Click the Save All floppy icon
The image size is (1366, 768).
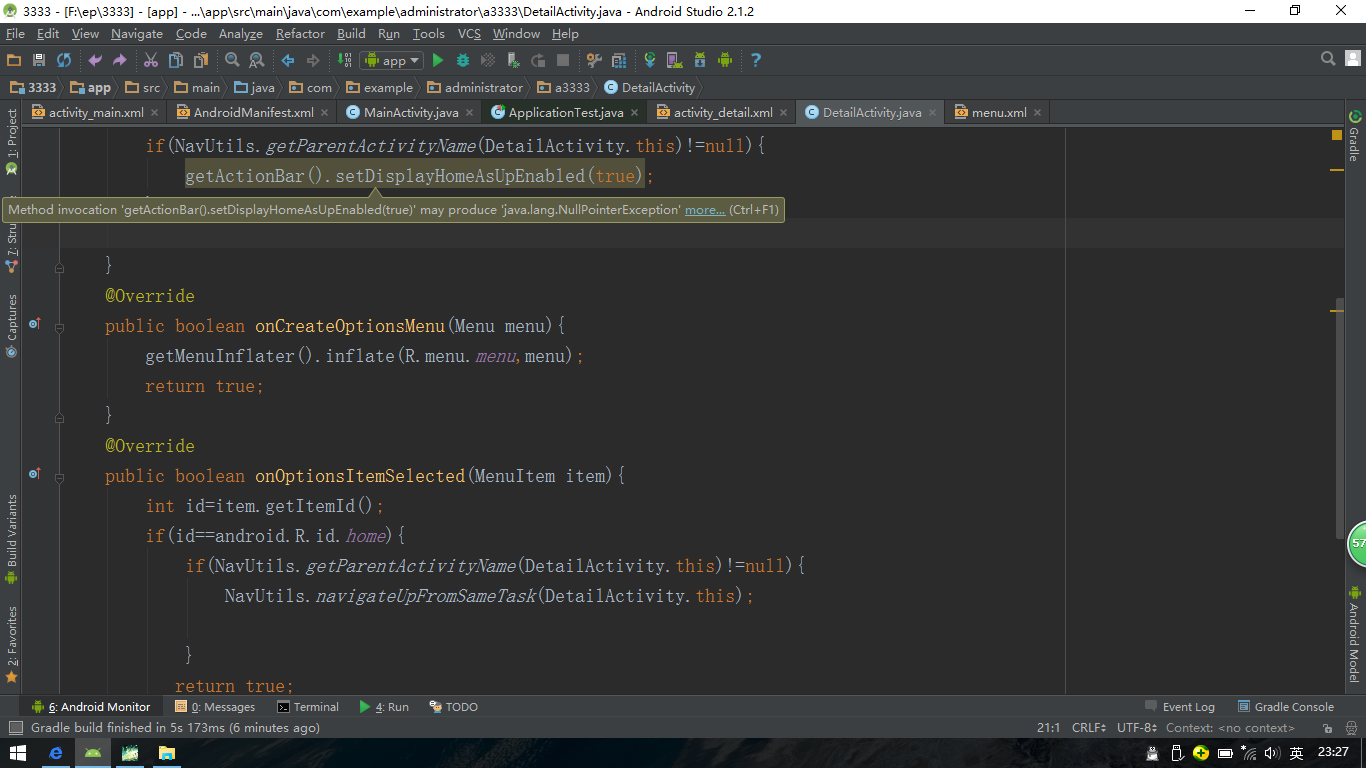coord(39,60)
